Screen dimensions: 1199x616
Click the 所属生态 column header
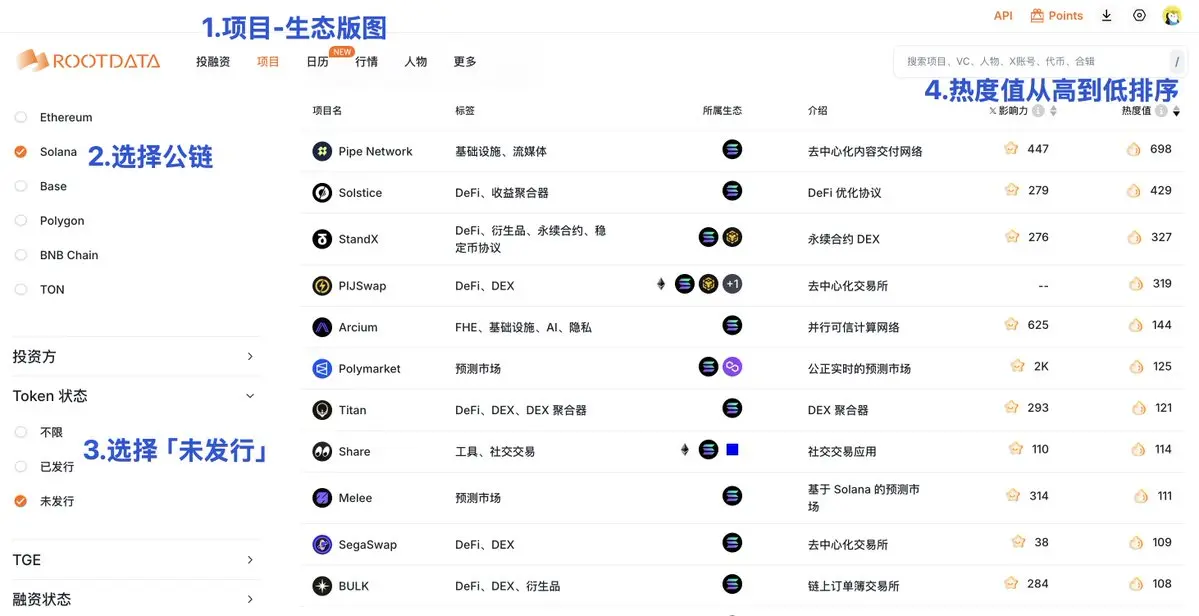[722, 111]
